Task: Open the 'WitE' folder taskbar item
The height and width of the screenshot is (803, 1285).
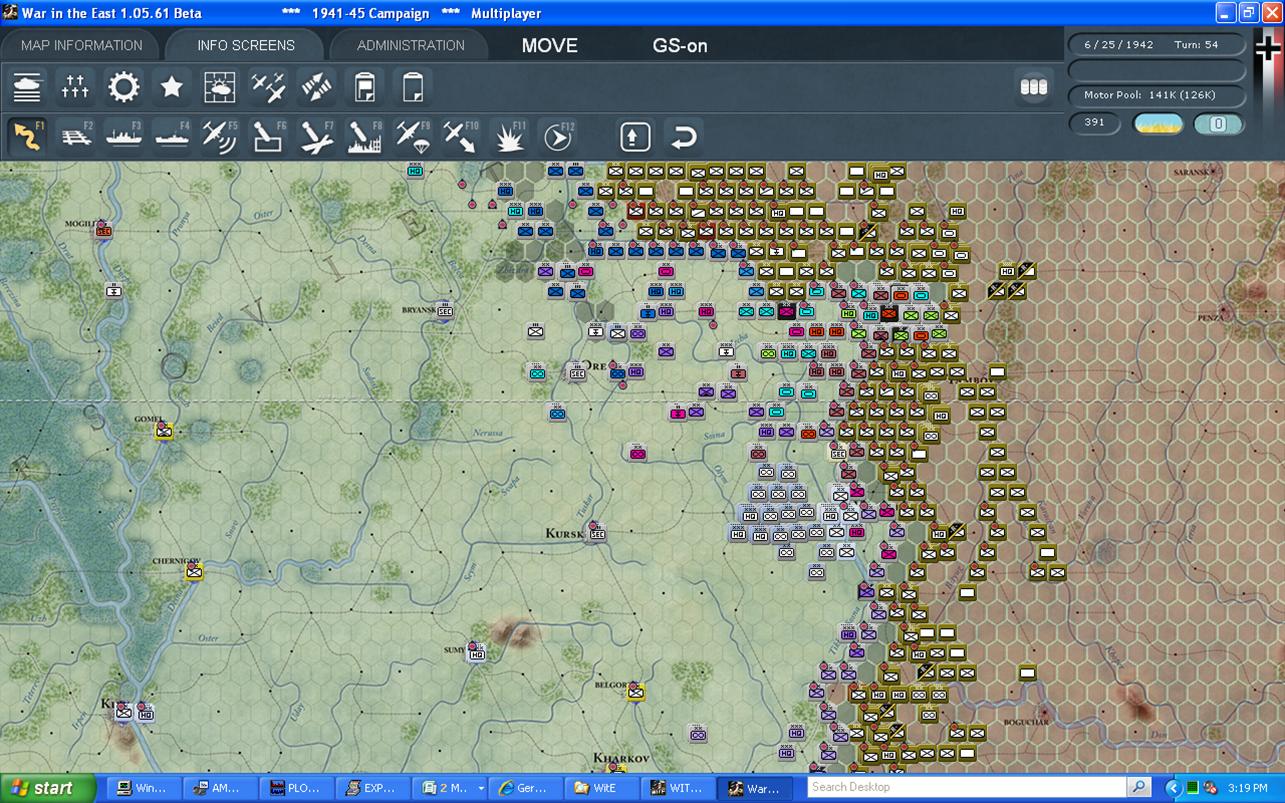Action: pyautogui.click(x=600, y=788)
